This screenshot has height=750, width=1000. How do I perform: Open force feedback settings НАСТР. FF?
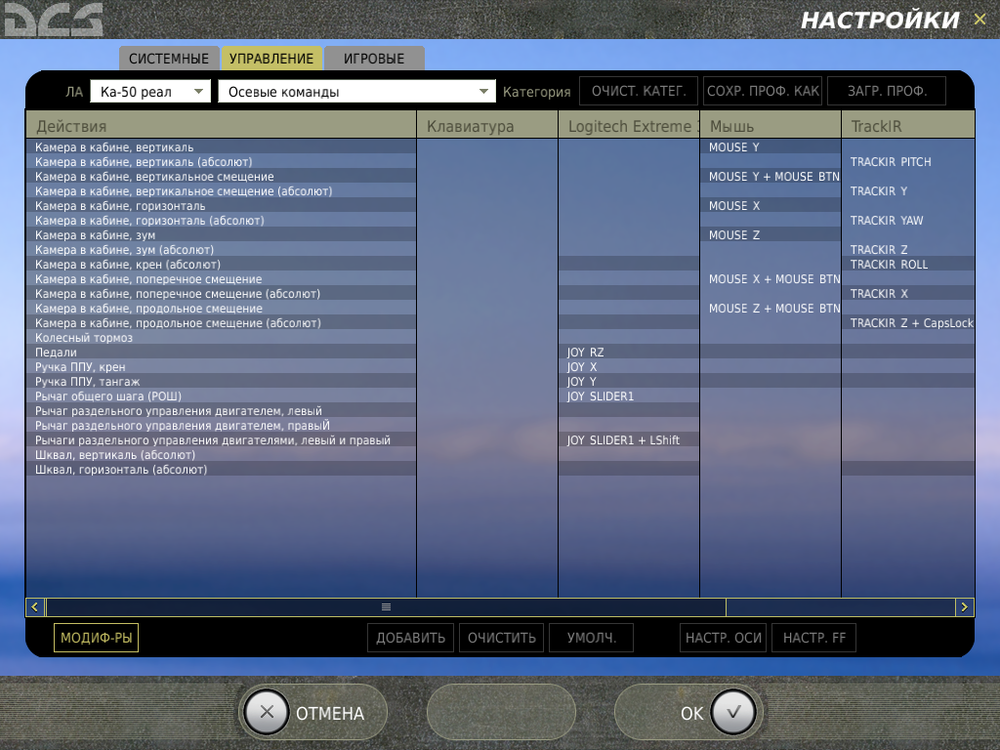(x=813, y=637)
